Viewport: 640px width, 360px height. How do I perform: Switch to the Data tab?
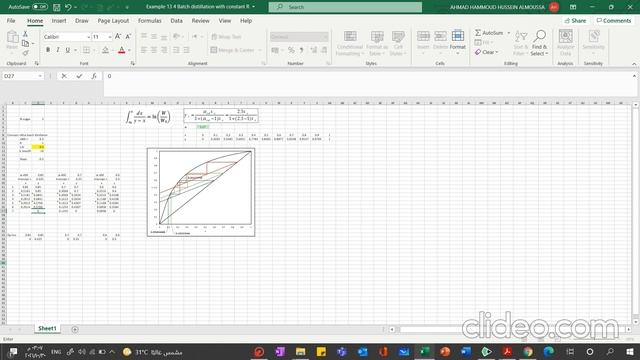[x=176, y=20]
